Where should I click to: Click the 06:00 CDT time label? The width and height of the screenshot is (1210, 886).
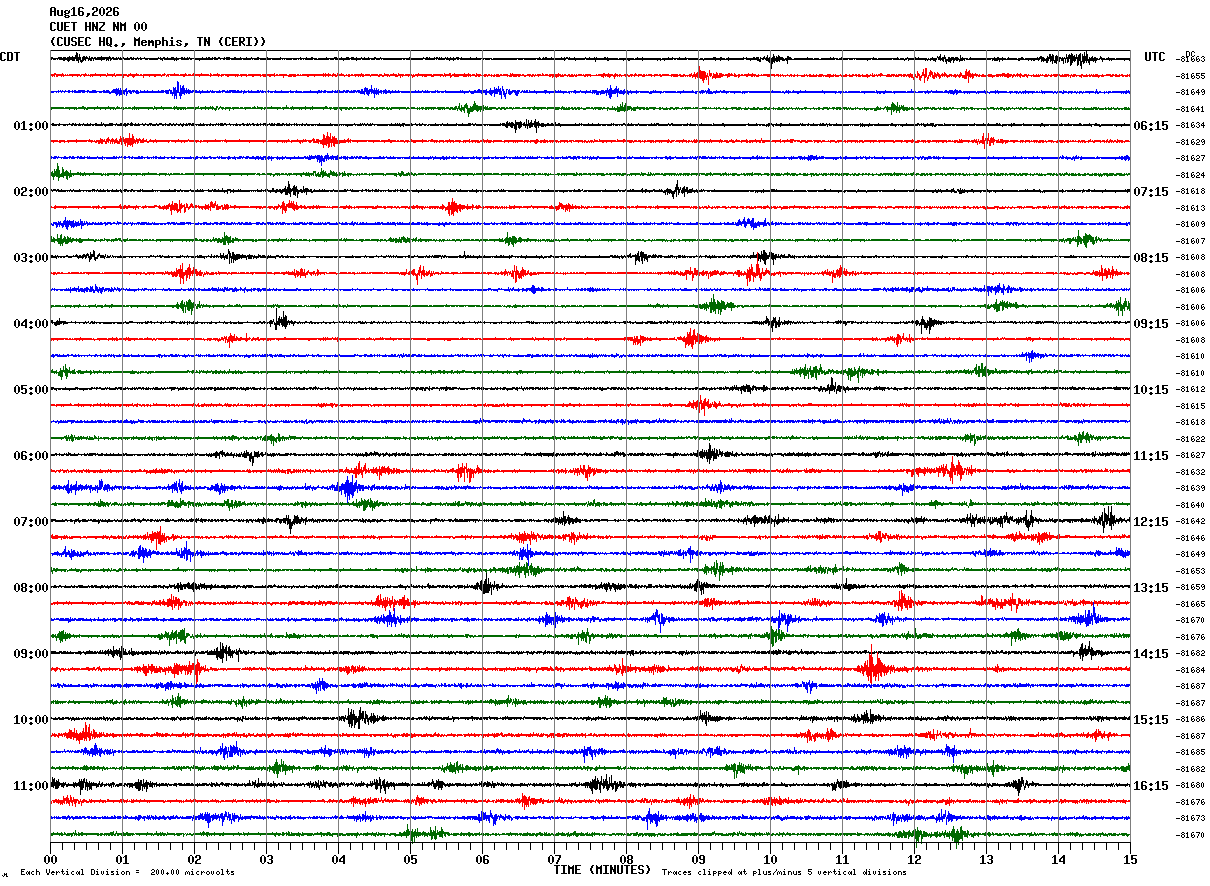pyautogui.click(x=31, y=456)
